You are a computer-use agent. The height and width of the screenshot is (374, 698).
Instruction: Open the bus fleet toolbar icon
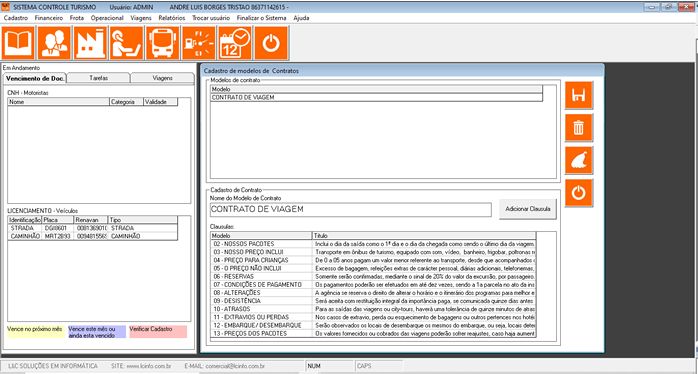pos(162,43)
